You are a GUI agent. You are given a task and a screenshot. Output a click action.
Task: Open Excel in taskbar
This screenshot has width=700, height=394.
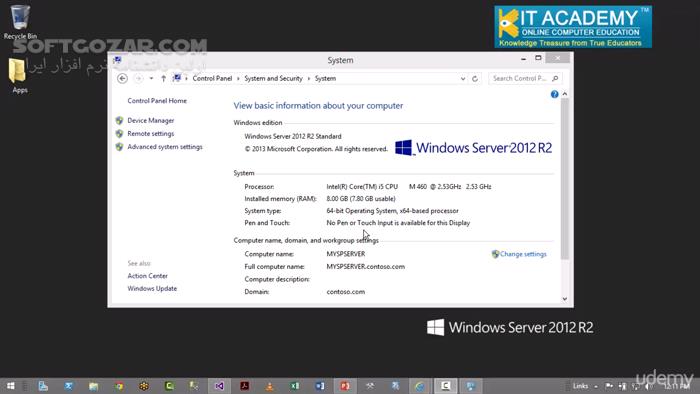295,386
